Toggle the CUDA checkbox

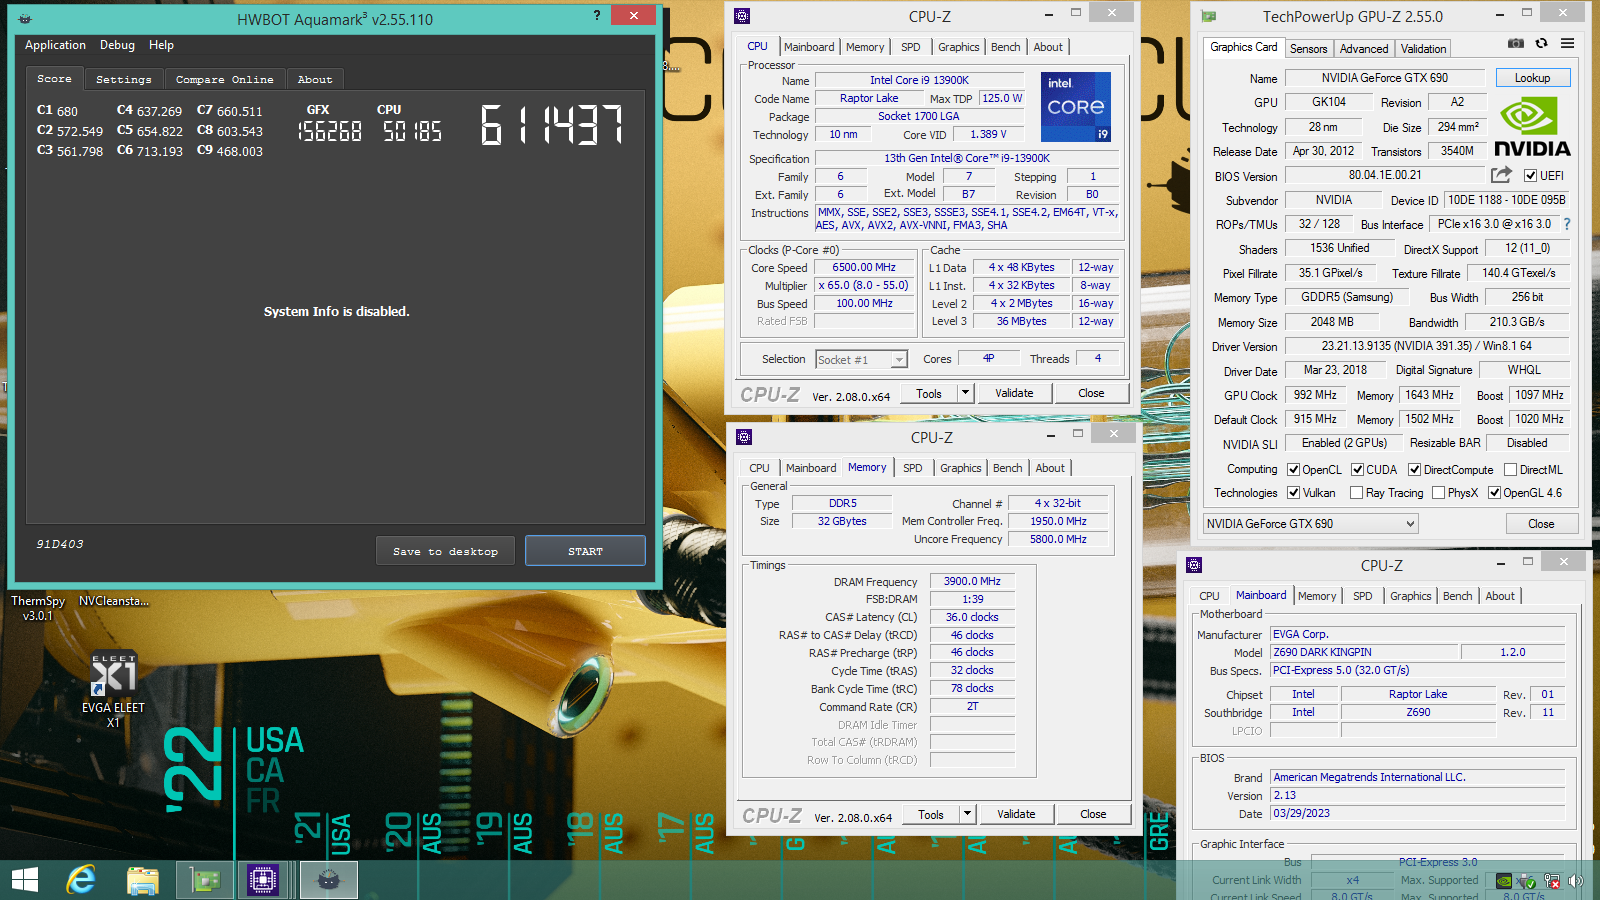(x=1357, y=470)
